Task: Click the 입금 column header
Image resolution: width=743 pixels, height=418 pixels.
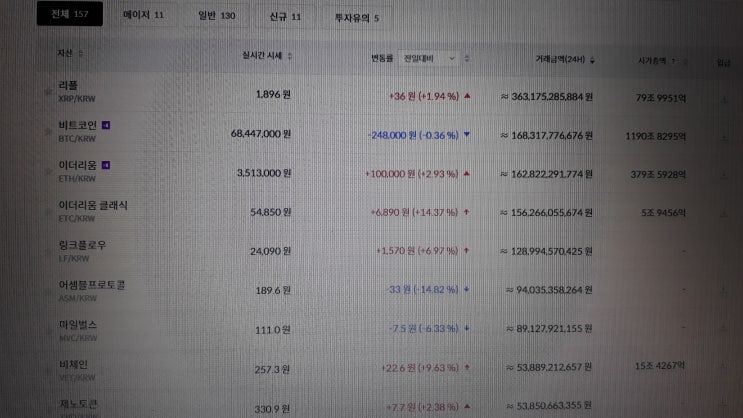Action: 724,63
